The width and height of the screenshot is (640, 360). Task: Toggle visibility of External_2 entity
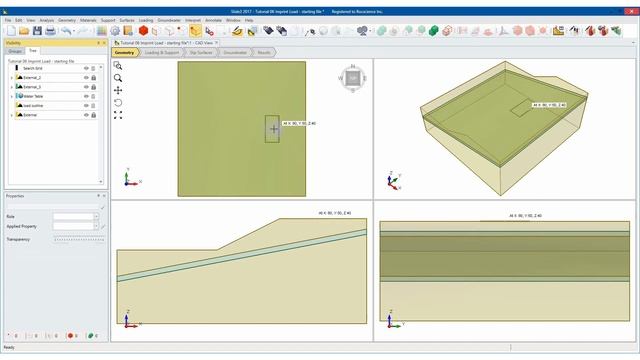tap(86, 78)
